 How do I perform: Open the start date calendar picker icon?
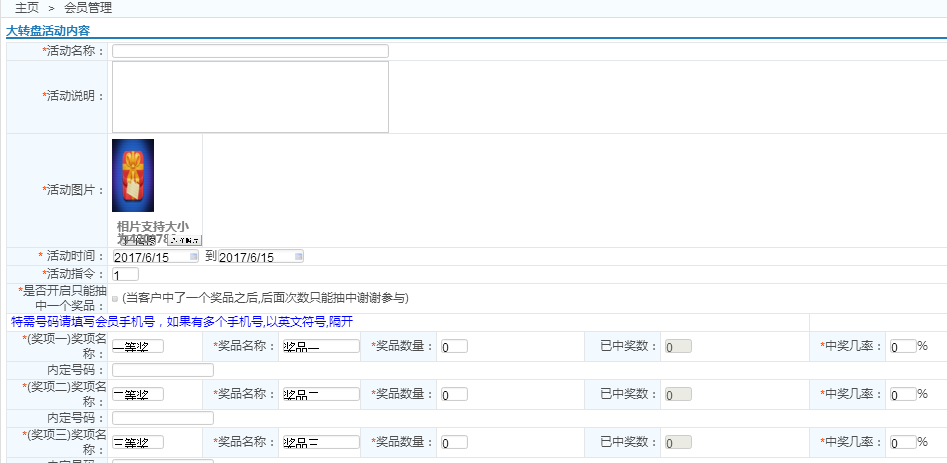(194, 257)
